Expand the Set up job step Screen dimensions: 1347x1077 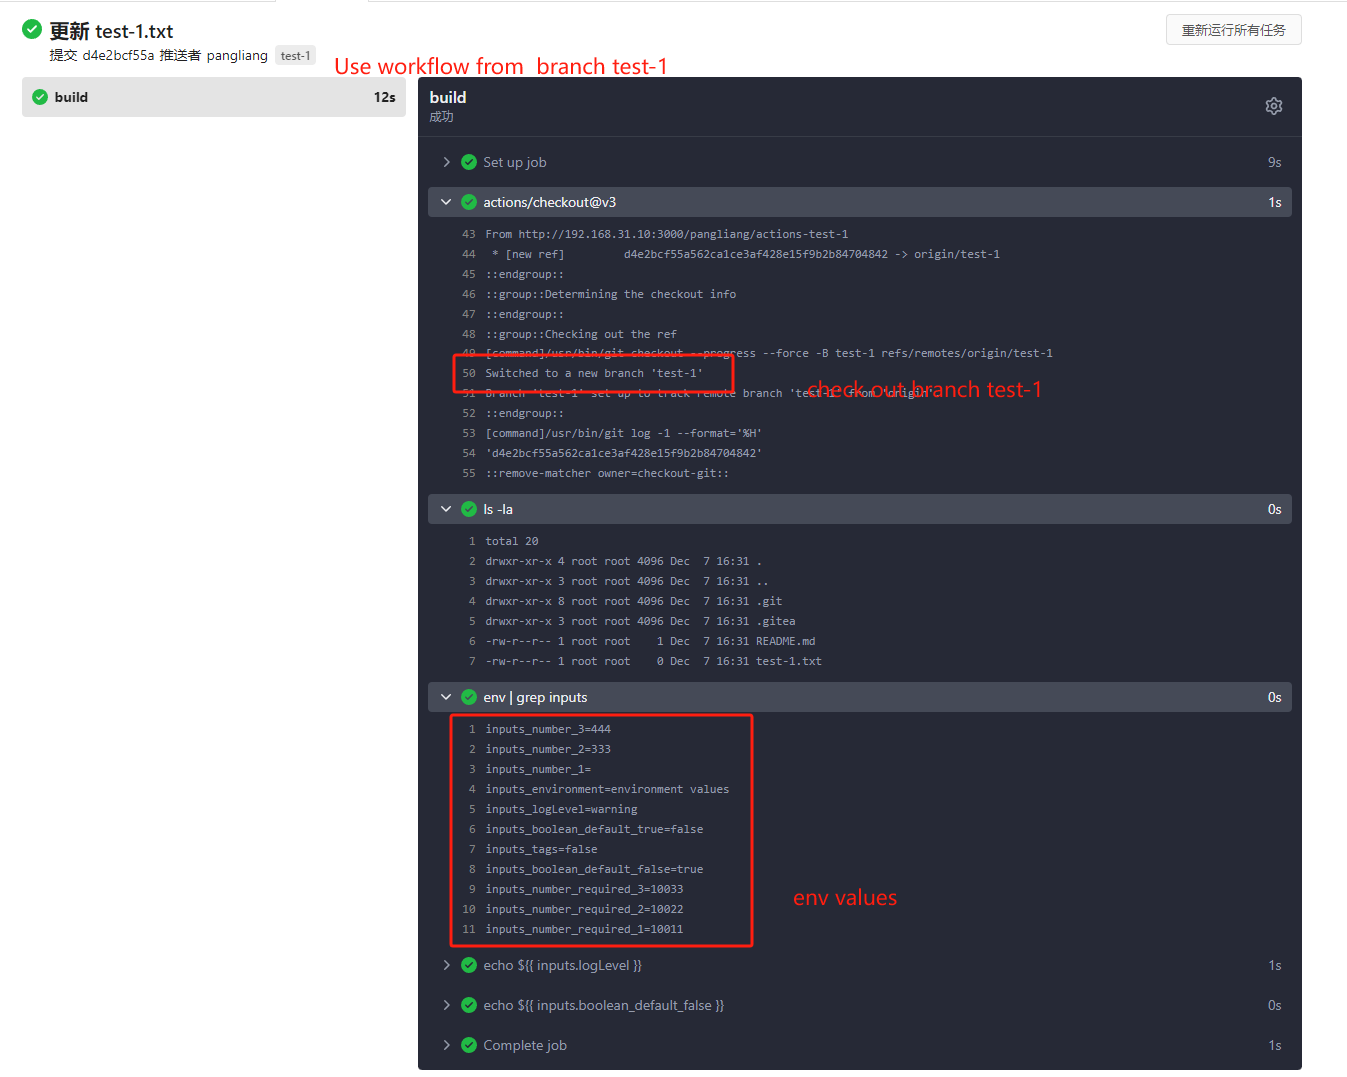pos(446,162)
